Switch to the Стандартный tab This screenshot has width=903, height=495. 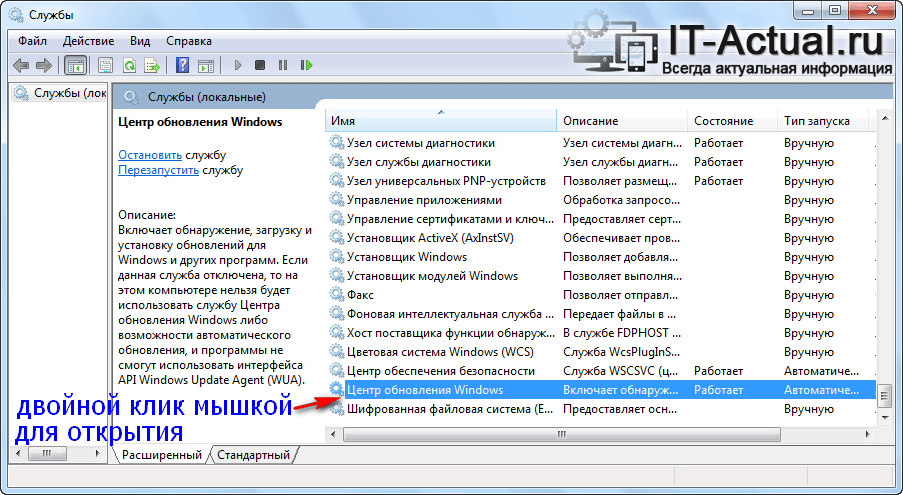pos(253,455)
